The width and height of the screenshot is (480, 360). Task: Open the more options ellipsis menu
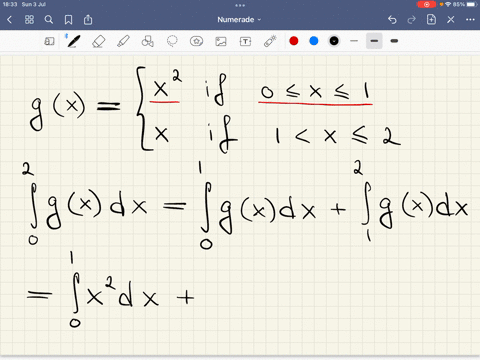coord(470,20)
